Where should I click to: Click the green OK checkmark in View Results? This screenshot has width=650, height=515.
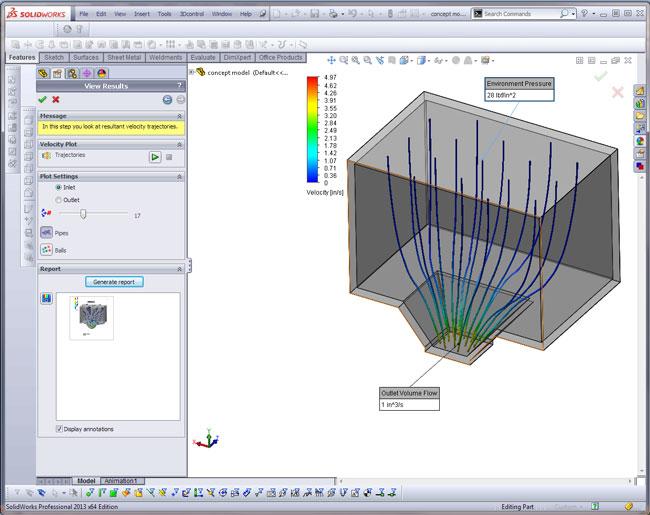click(x=42, y=99)
